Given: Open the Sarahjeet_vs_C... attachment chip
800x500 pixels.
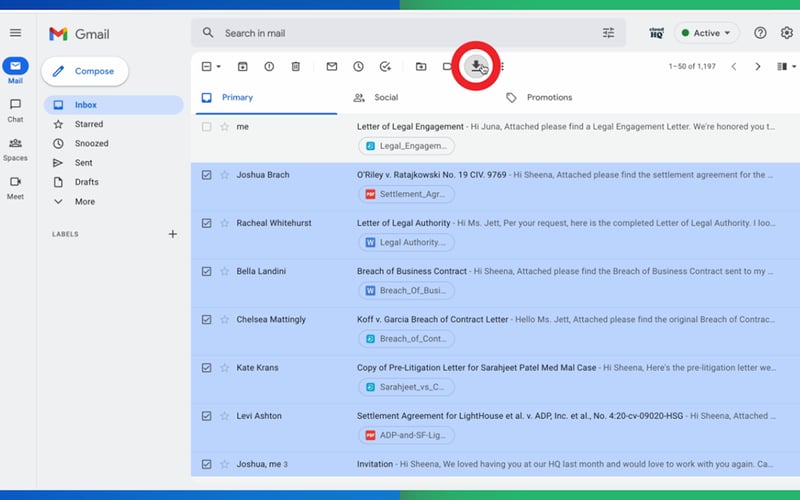Looking at the screenshot, I should point(406,387).
